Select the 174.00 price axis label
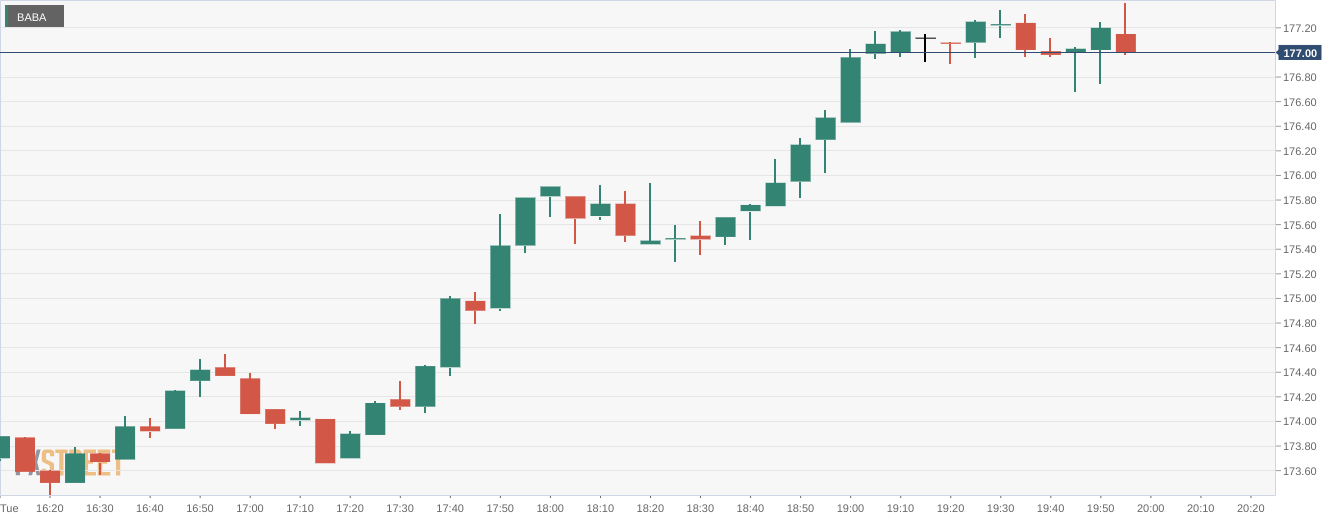The height and width of the screenshot is (521, 1340). tap(1298, 422)
